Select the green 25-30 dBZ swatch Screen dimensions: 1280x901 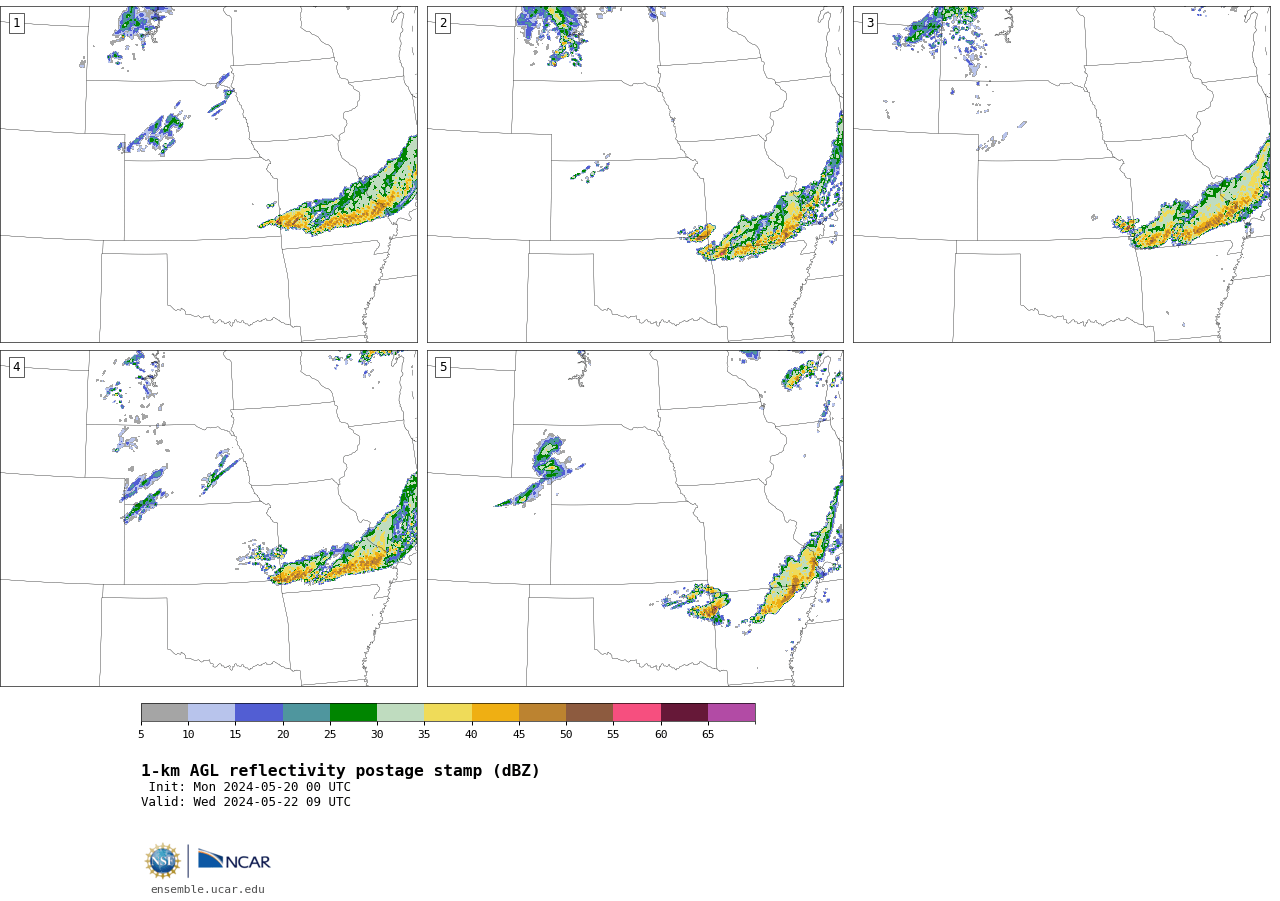coord(353,712)
